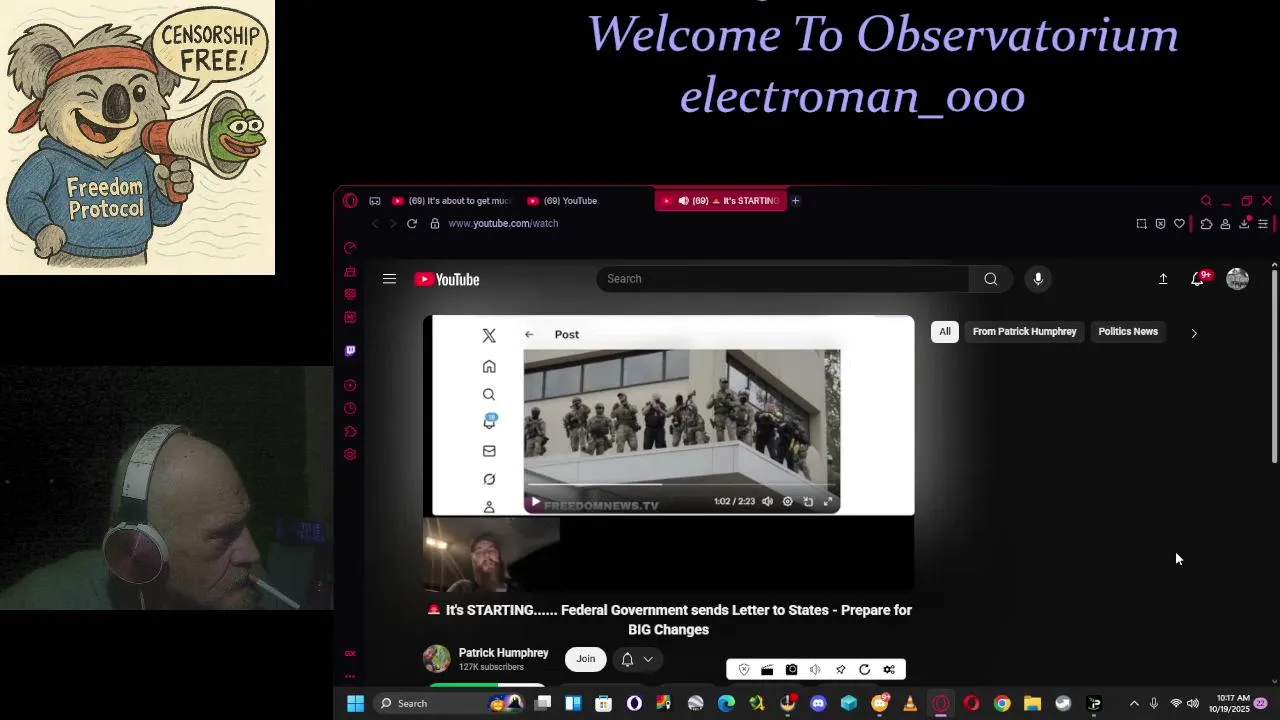
Task: Click the back arrow next to Post
Action: [529, 335]
